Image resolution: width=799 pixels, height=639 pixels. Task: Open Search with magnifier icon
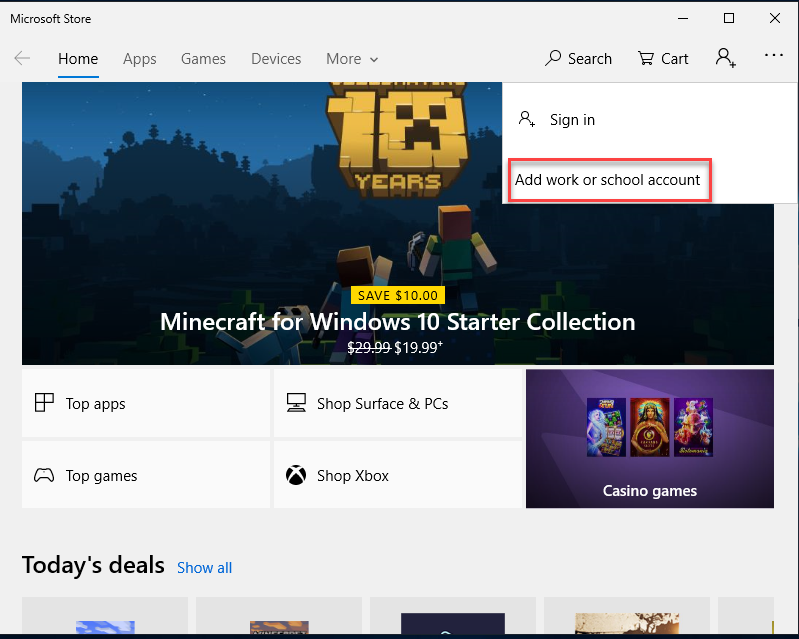point(578,59)
